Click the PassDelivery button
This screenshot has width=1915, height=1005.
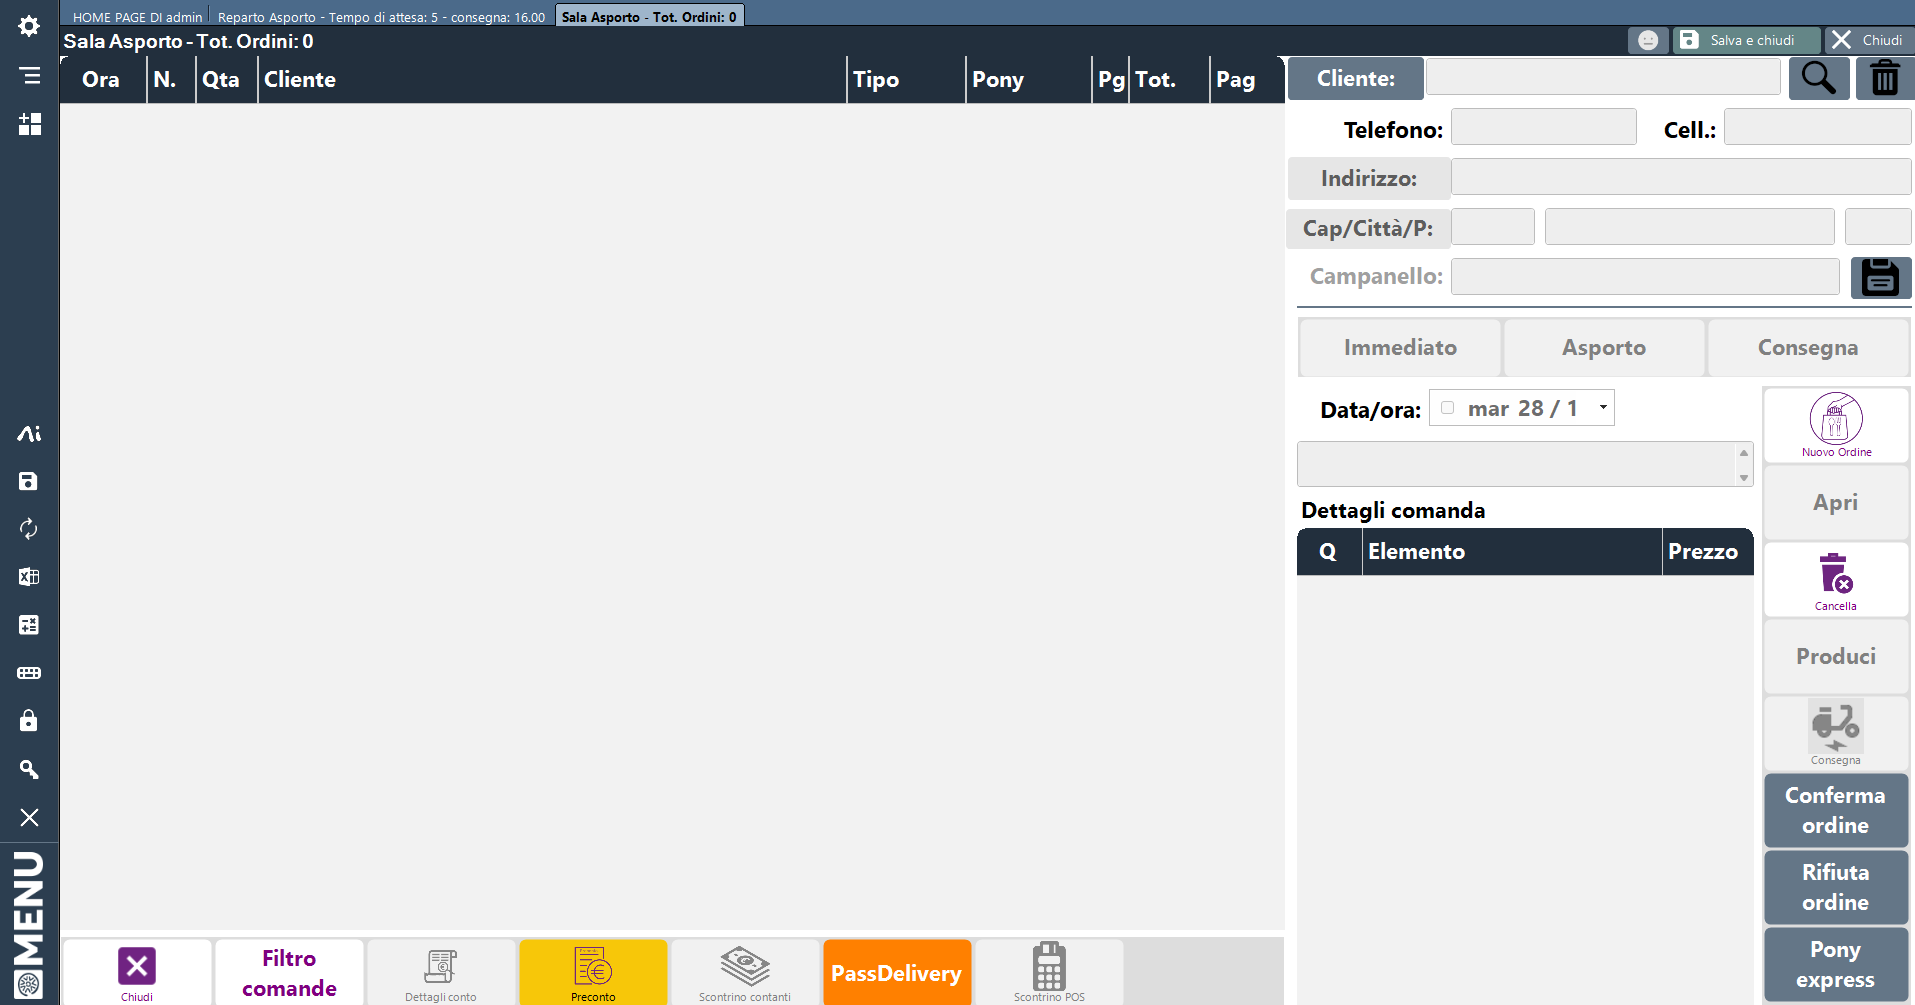pos(896,973)
